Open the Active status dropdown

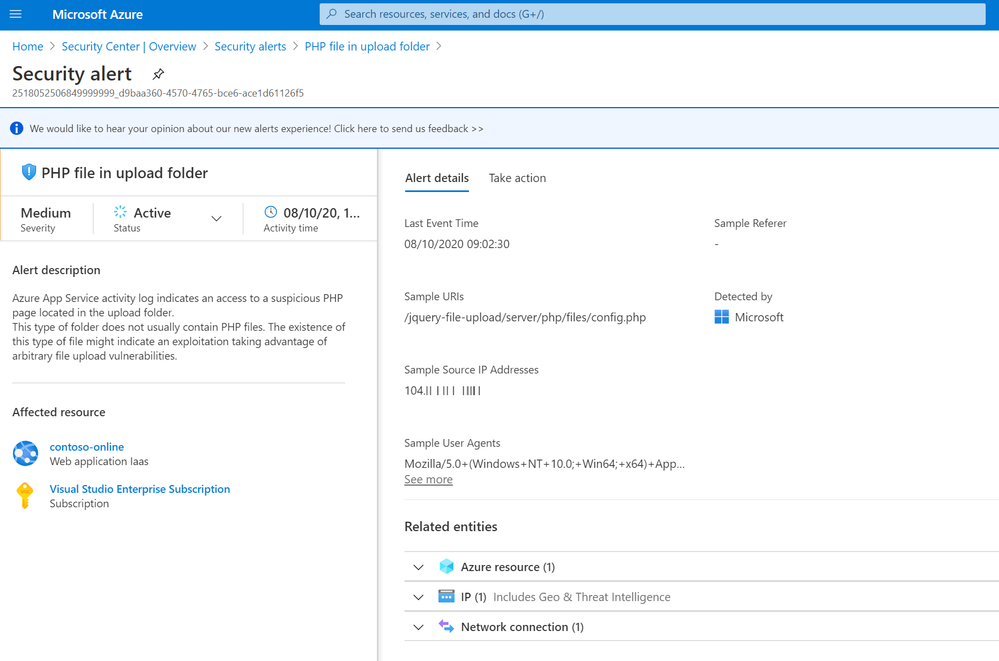217,219
